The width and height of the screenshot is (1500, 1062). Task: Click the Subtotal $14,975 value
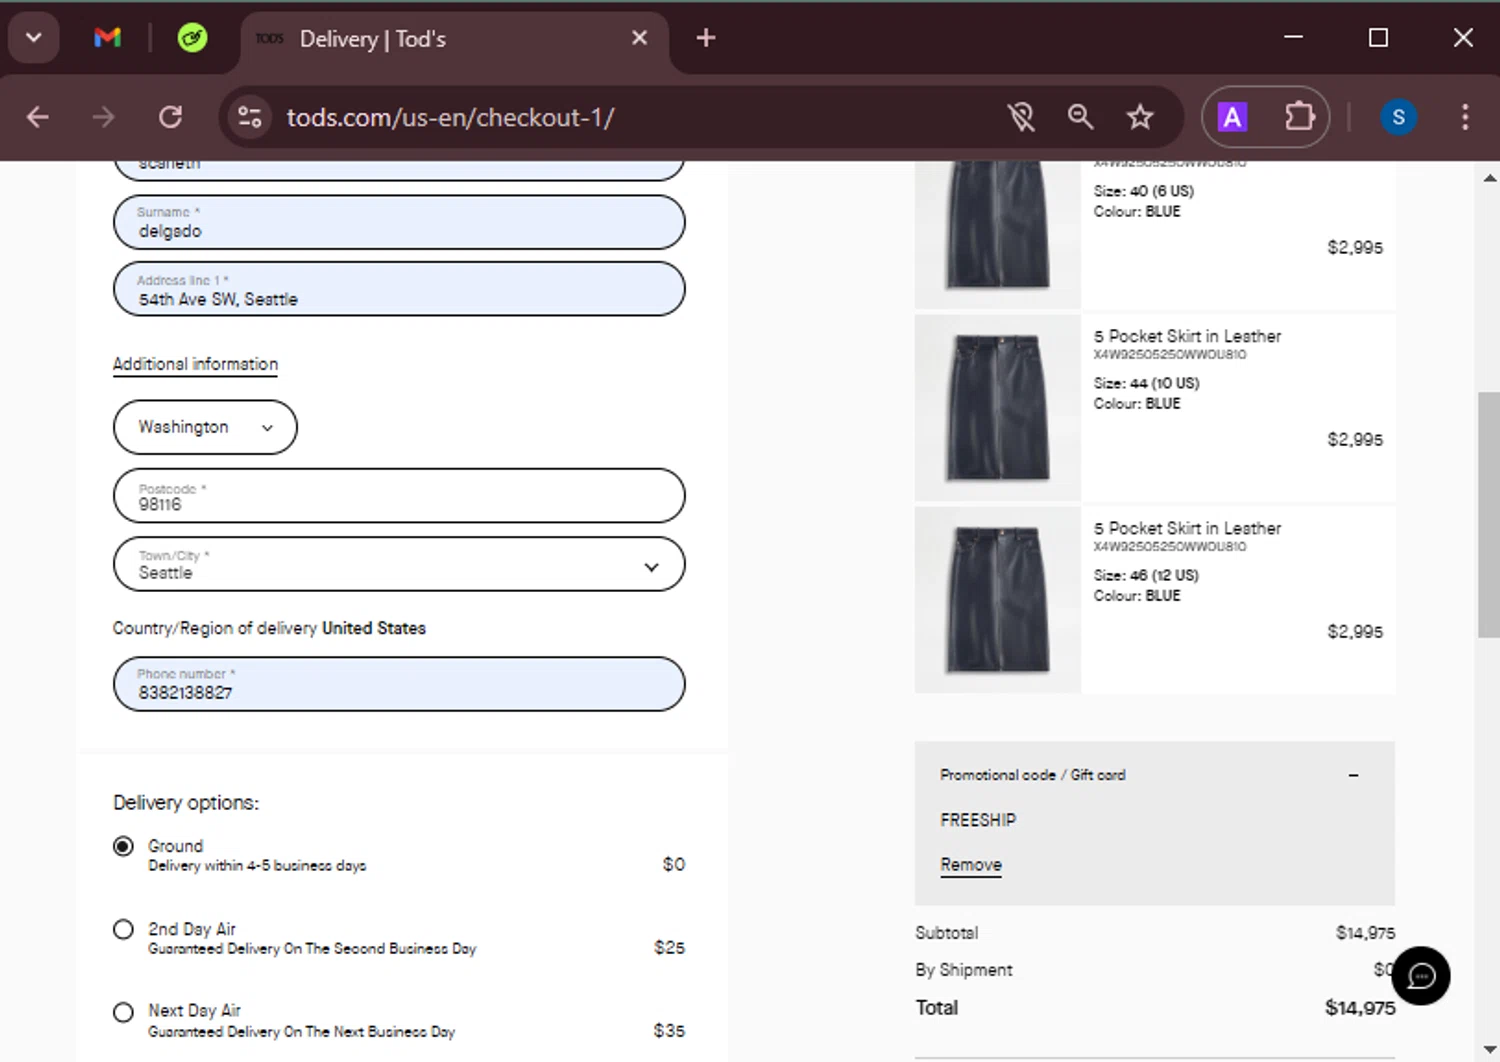(1365, 933)
